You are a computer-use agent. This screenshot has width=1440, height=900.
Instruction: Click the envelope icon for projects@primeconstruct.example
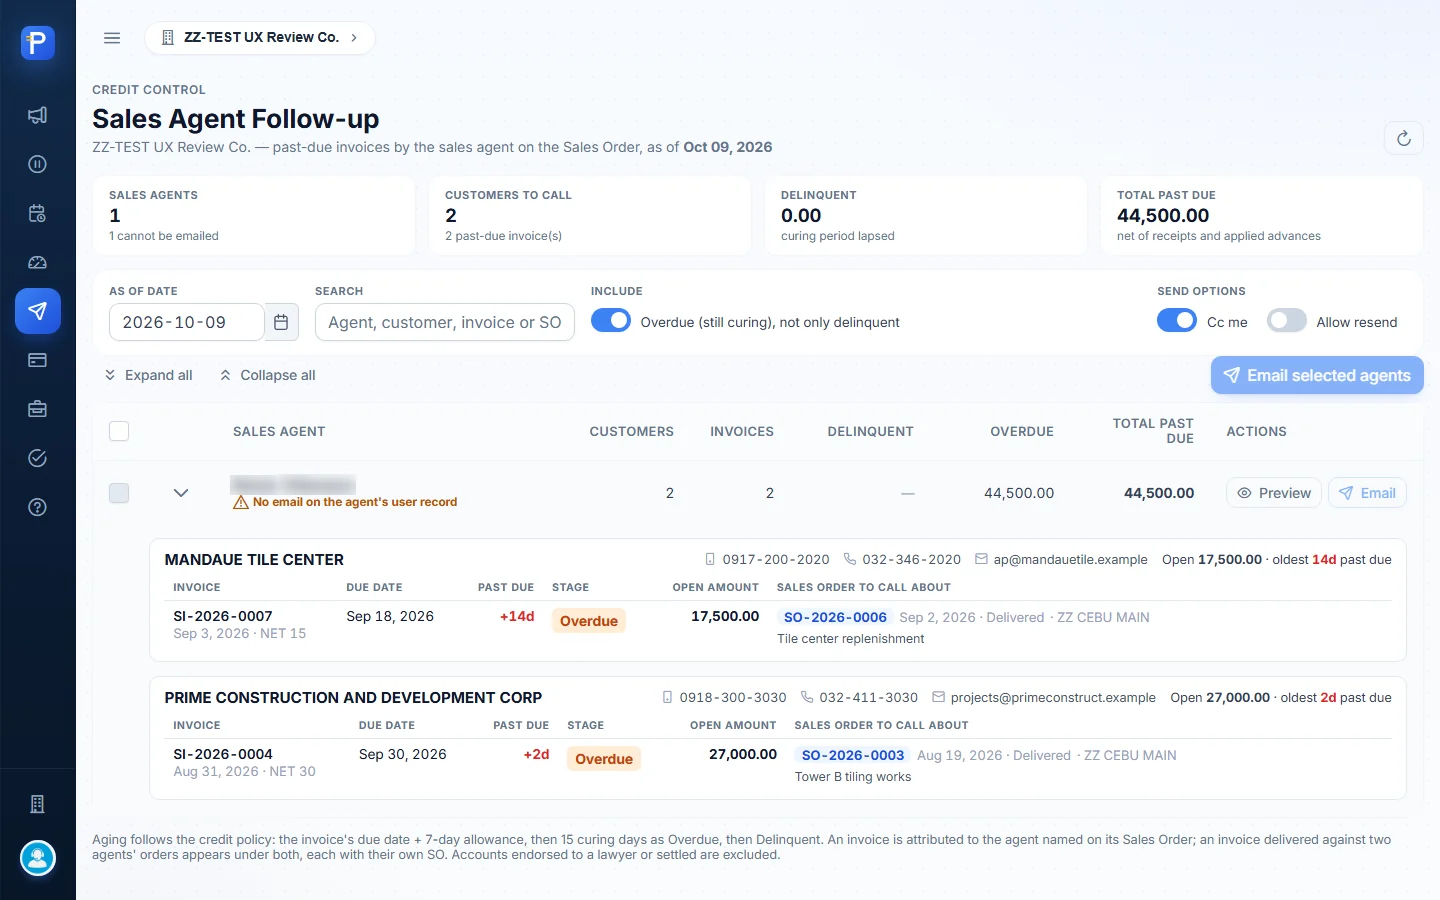[938, 698]
